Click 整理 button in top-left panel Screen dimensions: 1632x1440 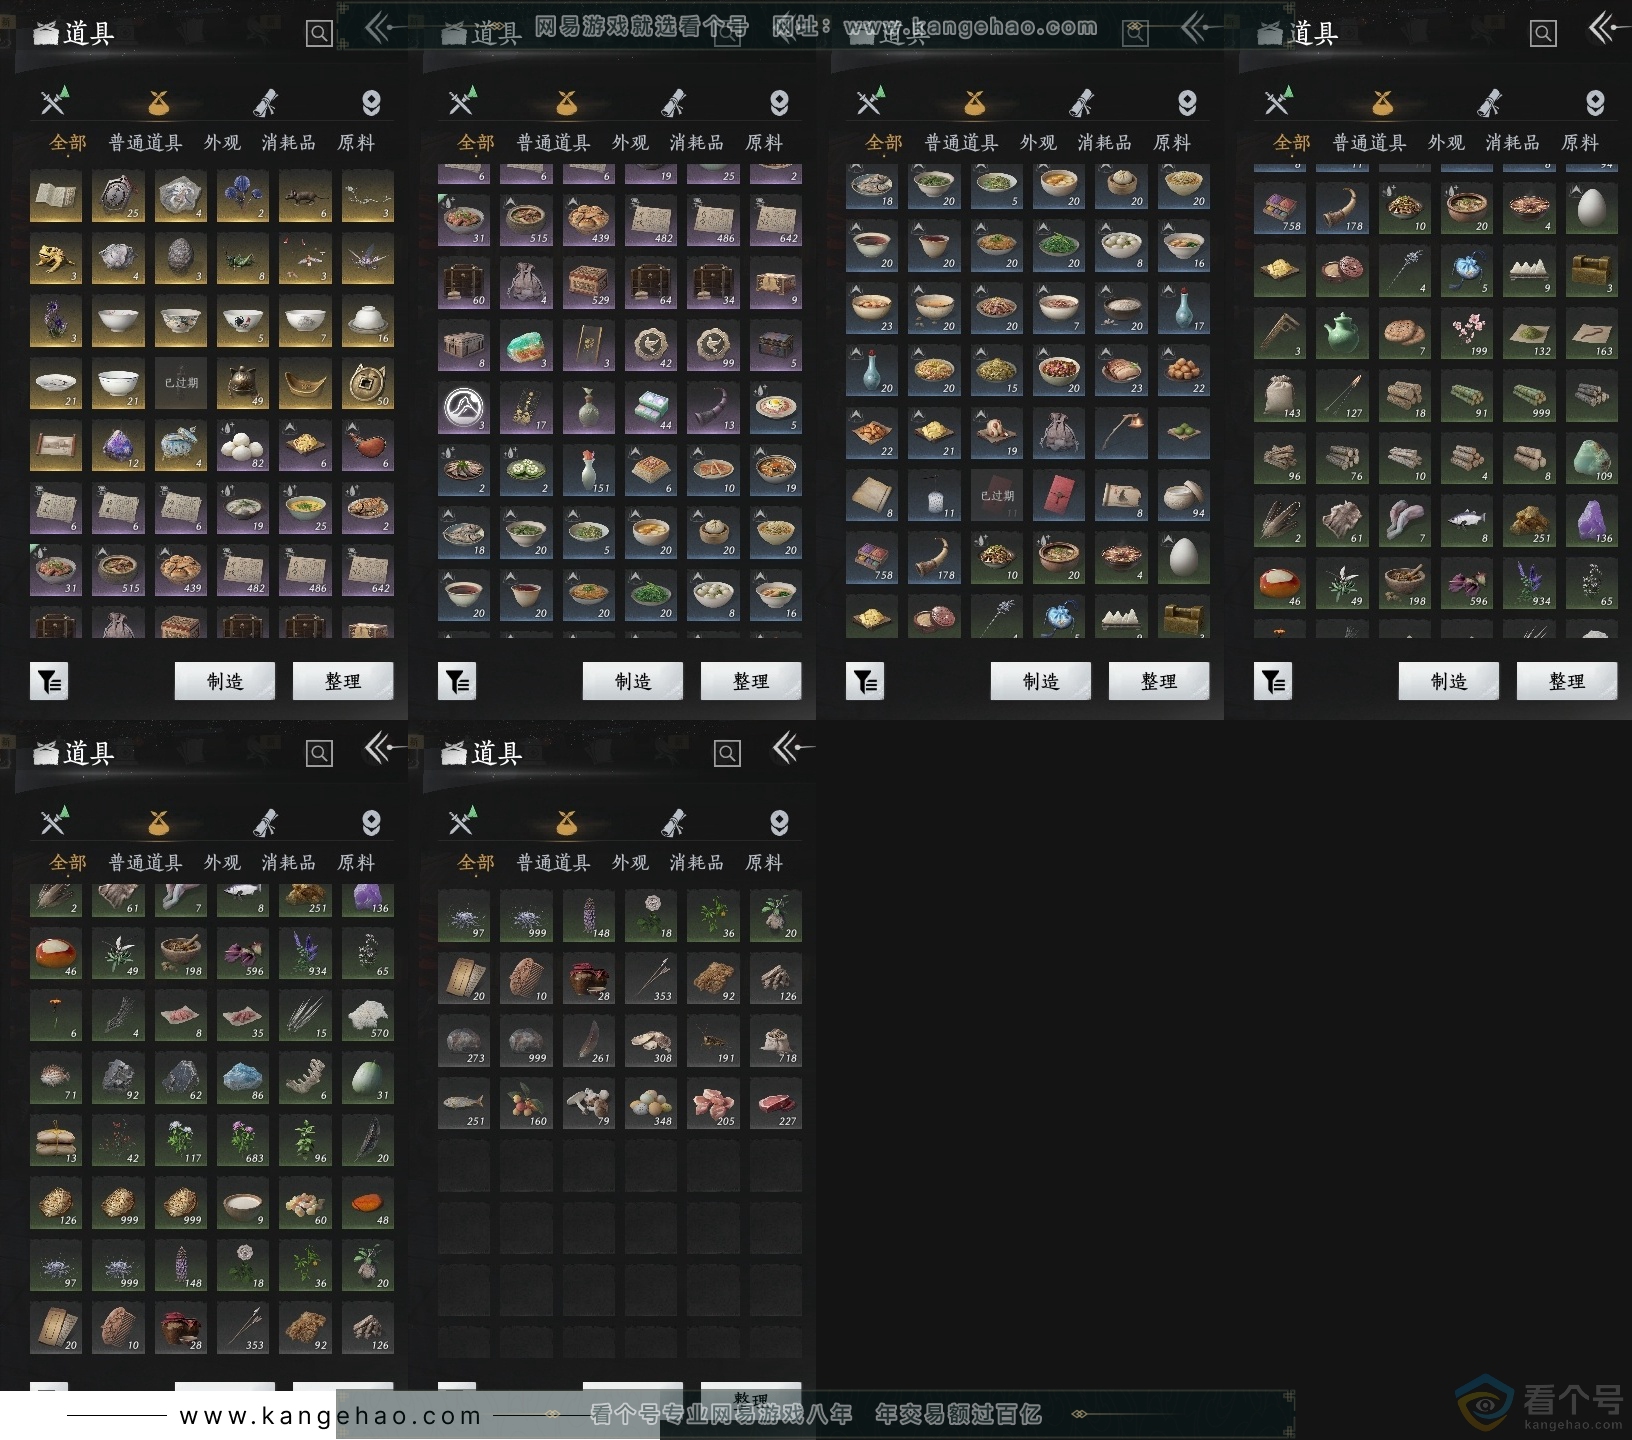[x=343, y=681]
